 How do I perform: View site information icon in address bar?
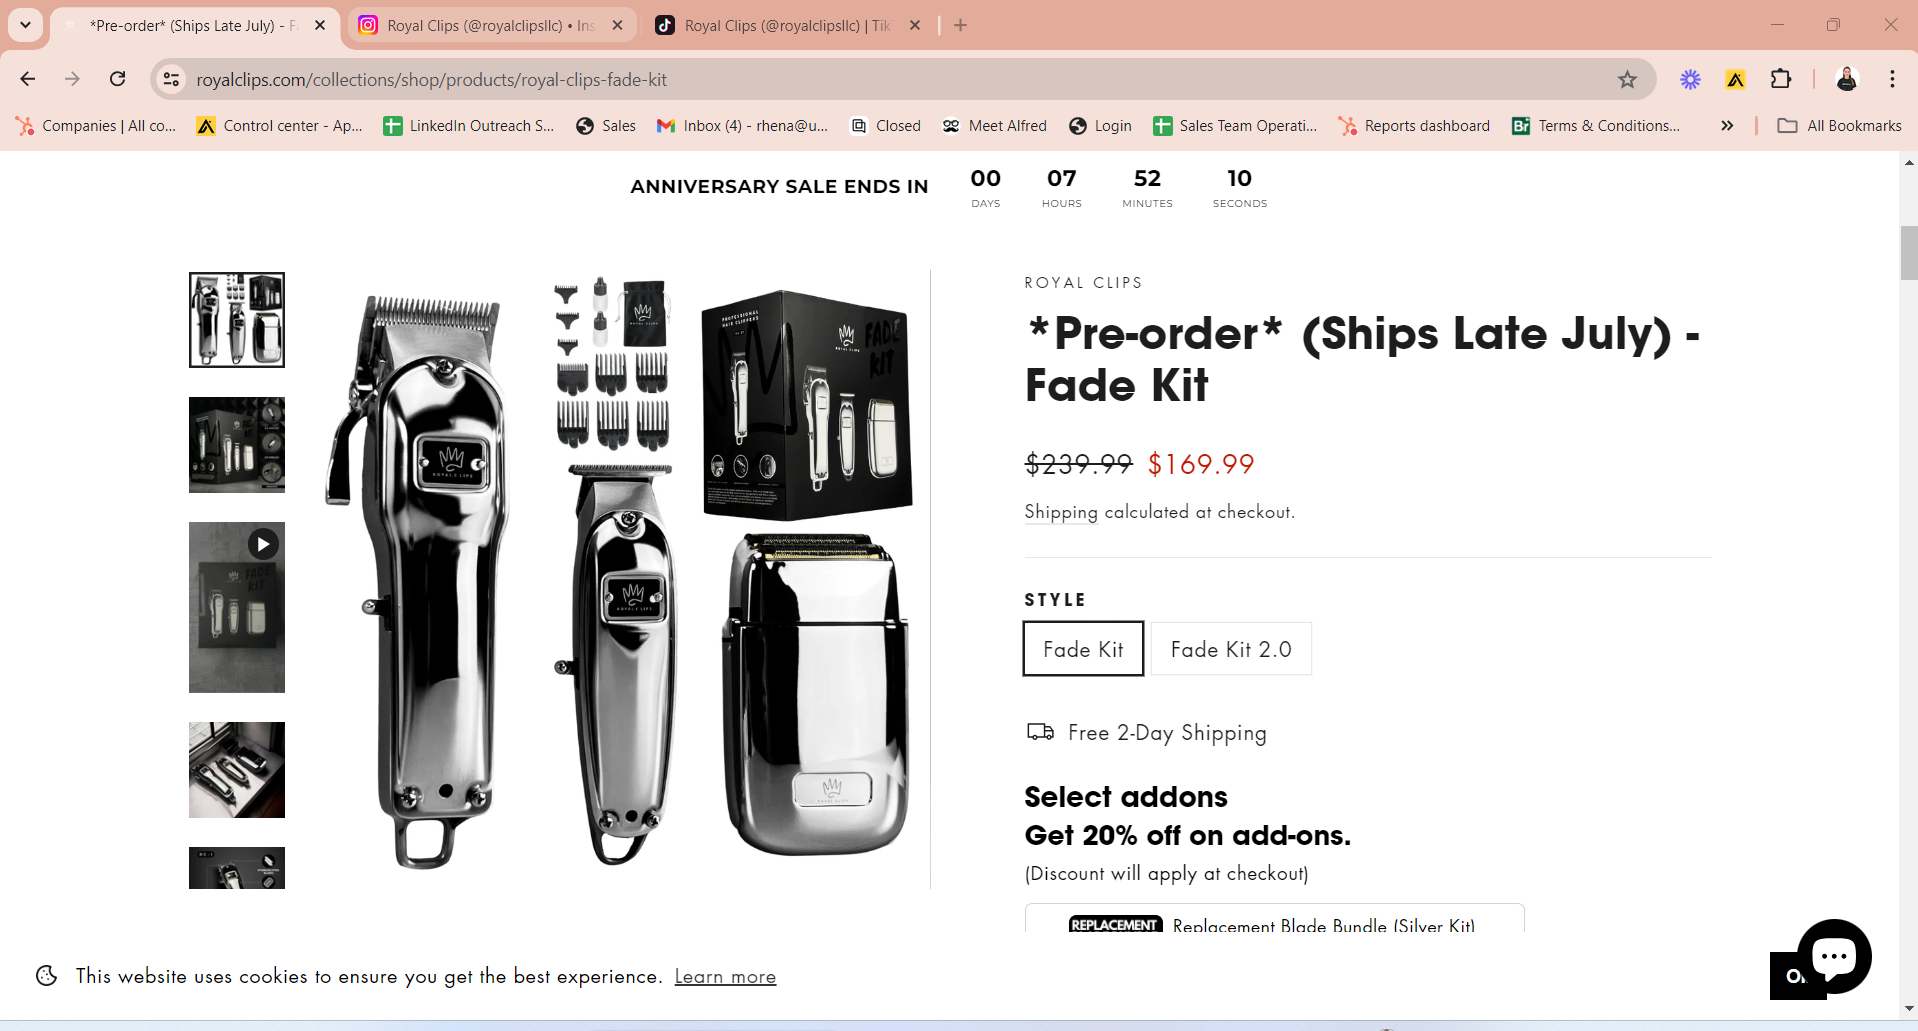click(172, 79)
